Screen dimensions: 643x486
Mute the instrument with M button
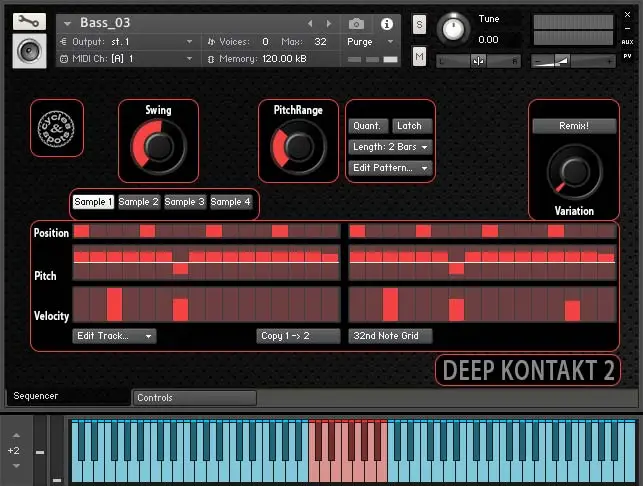(x=419, y=57)
